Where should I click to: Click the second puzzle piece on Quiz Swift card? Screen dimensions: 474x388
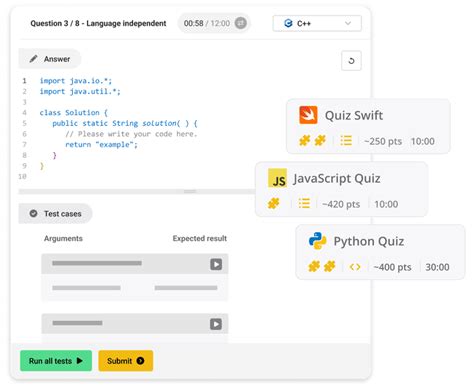pyautogui.click(x=320, y=140)
